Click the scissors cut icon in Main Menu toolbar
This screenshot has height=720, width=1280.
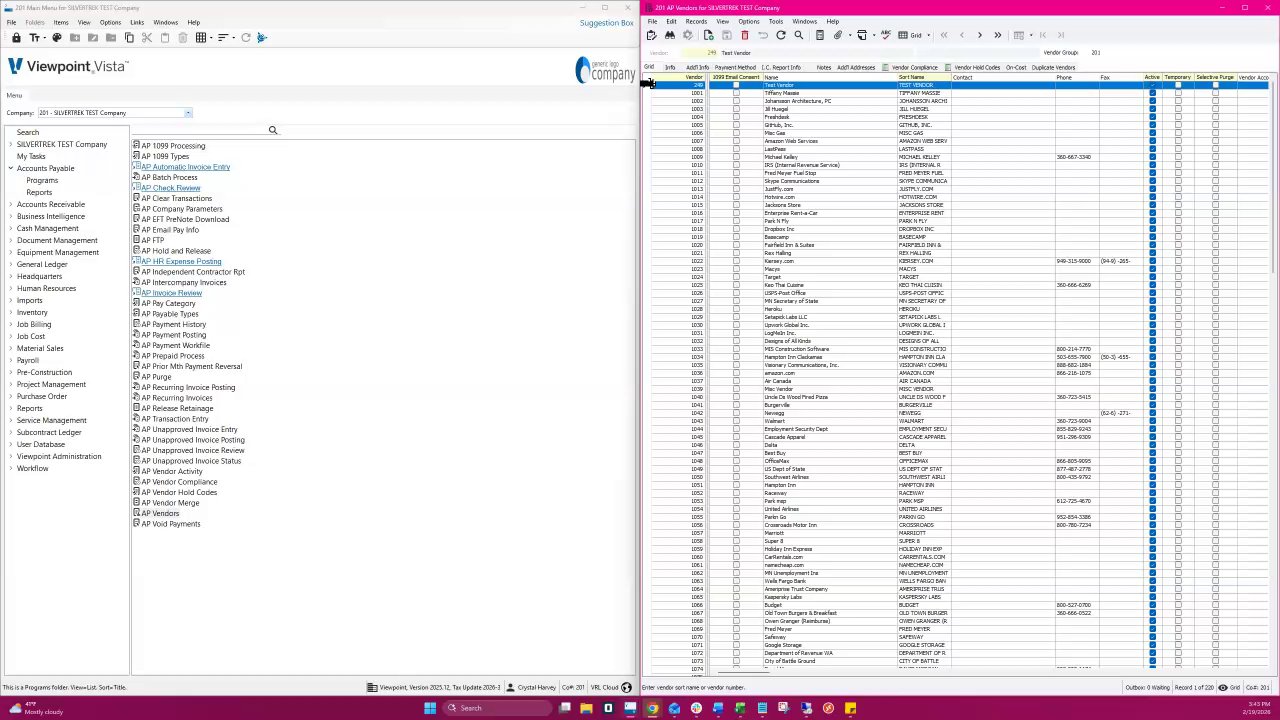(147, 38)
